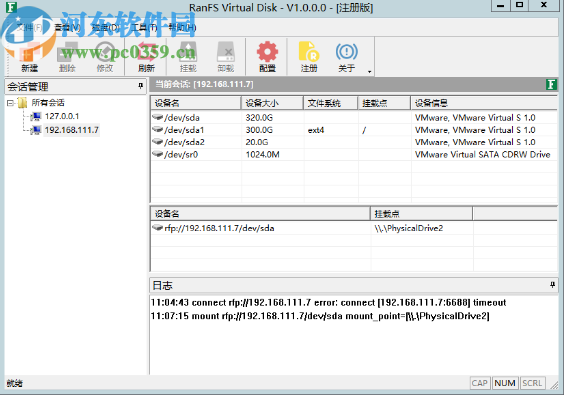Click the 300.0G size cell

[259, 130]
